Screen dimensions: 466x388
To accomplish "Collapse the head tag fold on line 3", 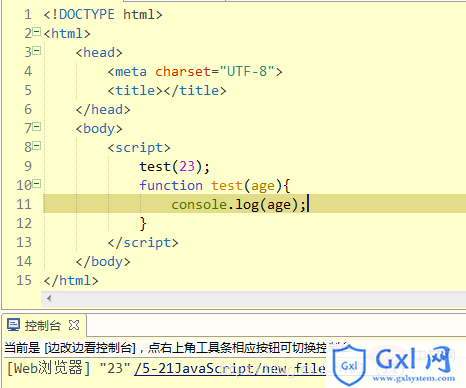I will tap(37, 51).
